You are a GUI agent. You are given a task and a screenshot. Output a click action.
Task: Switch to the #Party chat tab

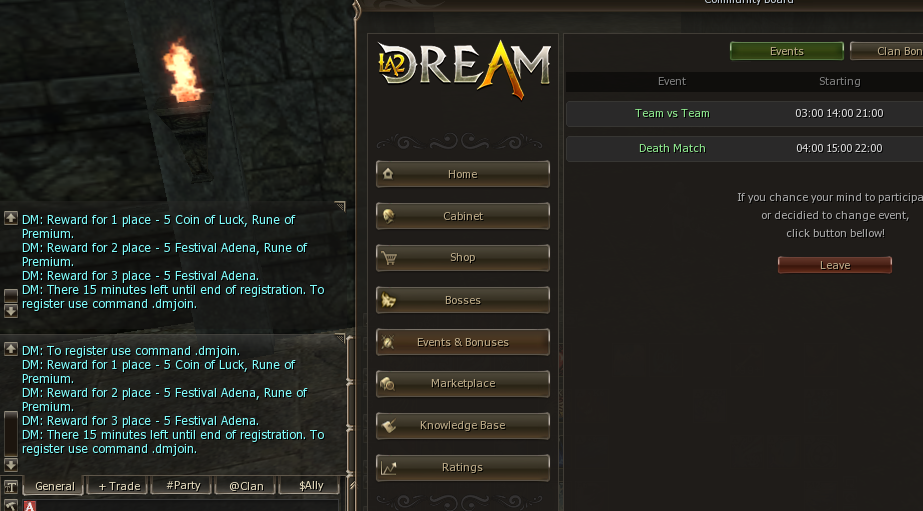tap(183, 486)
